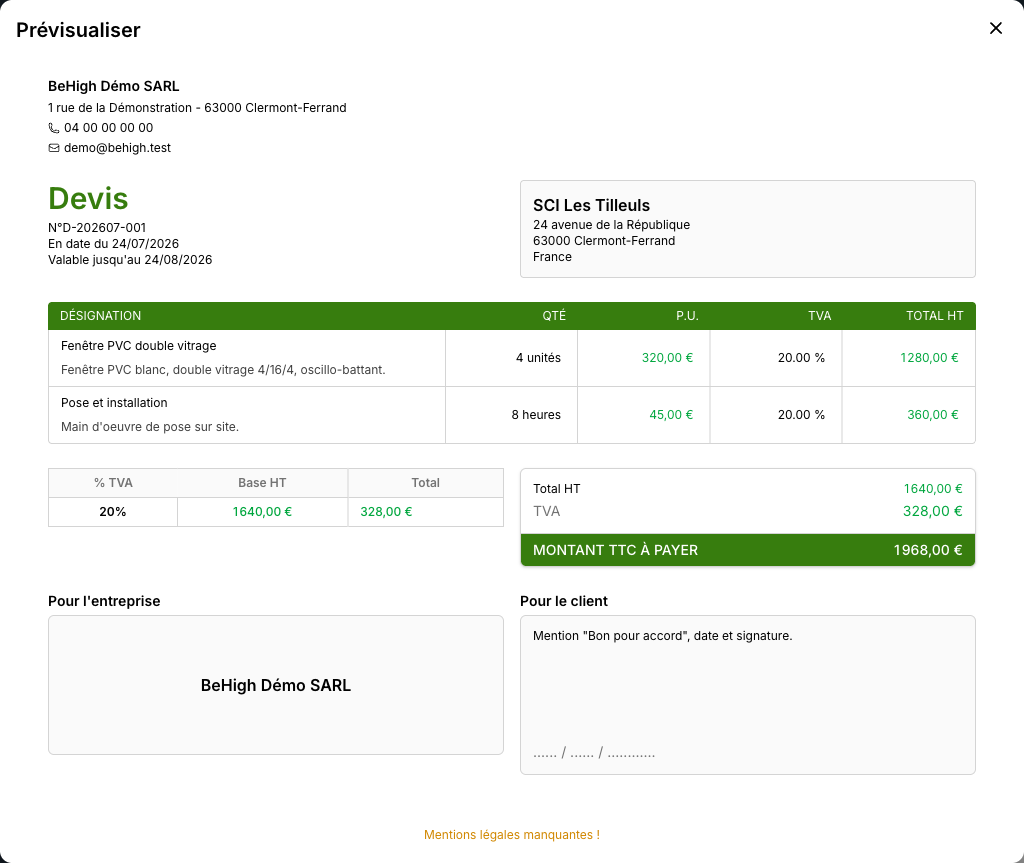This screenshot has height=863, width=1024.
Task: Click the Base HT column header
Action: 263,483
